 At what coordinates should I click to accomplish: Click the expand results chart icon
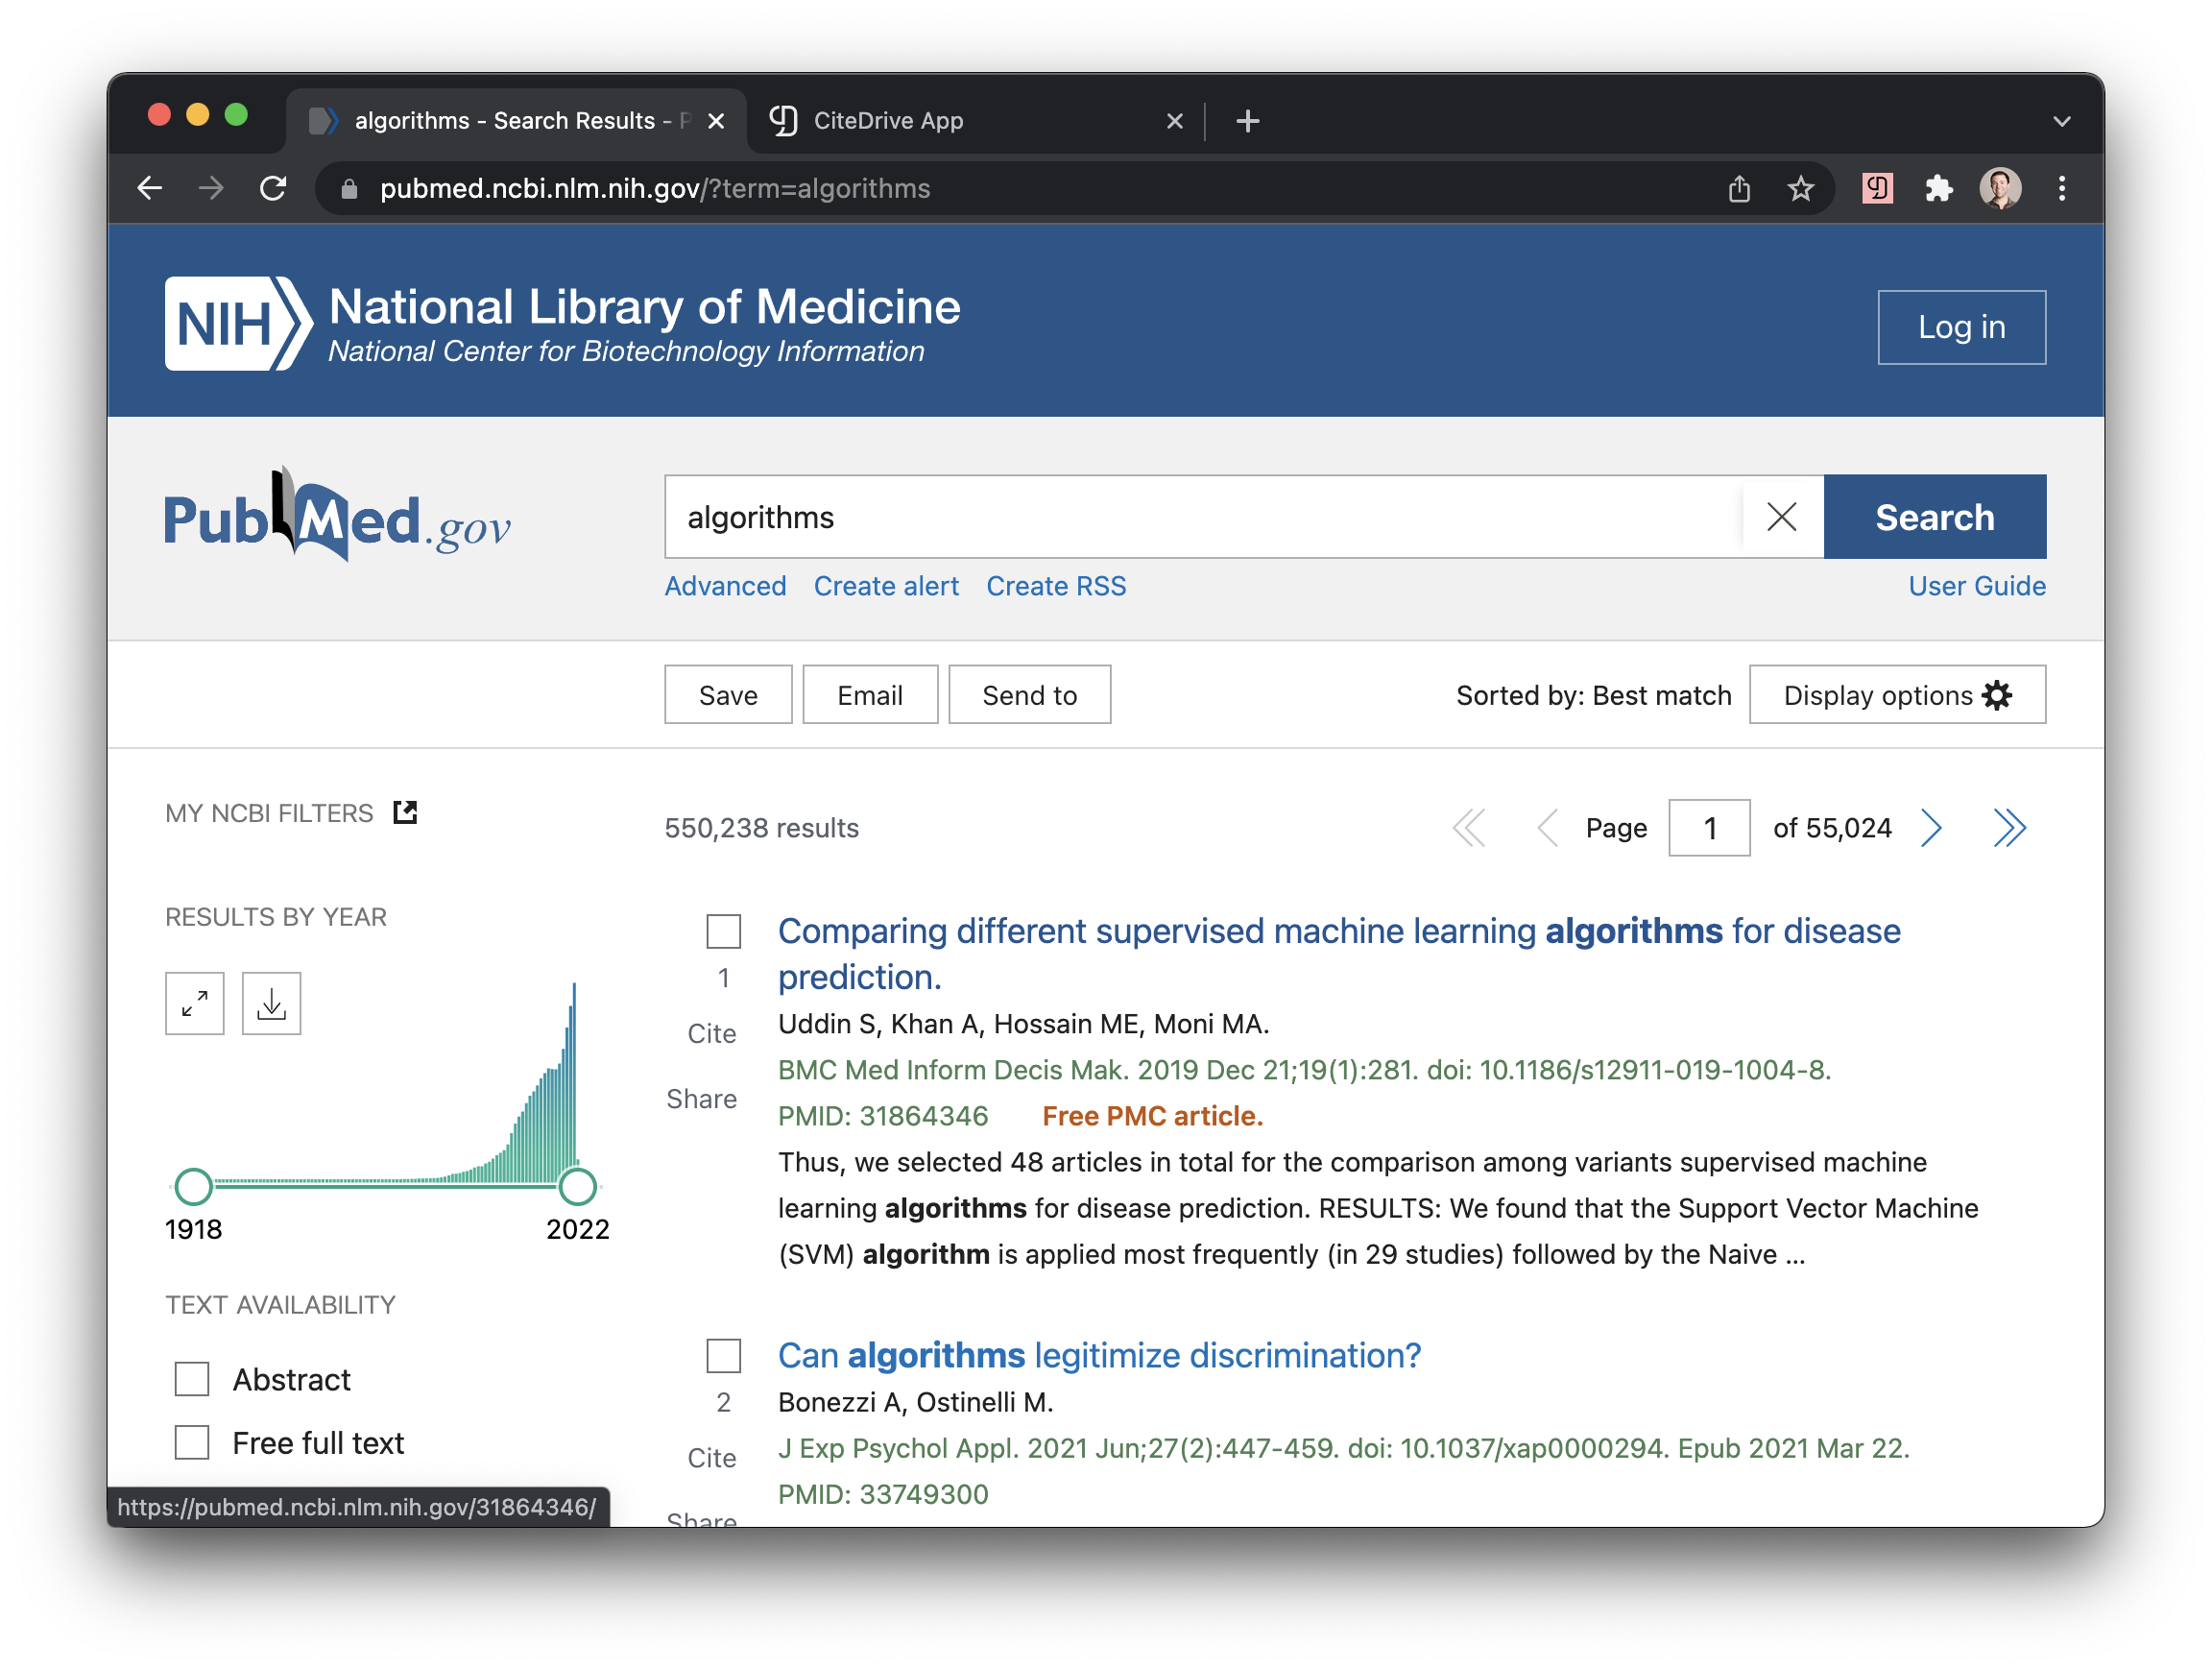click(x=195, y=1001)
